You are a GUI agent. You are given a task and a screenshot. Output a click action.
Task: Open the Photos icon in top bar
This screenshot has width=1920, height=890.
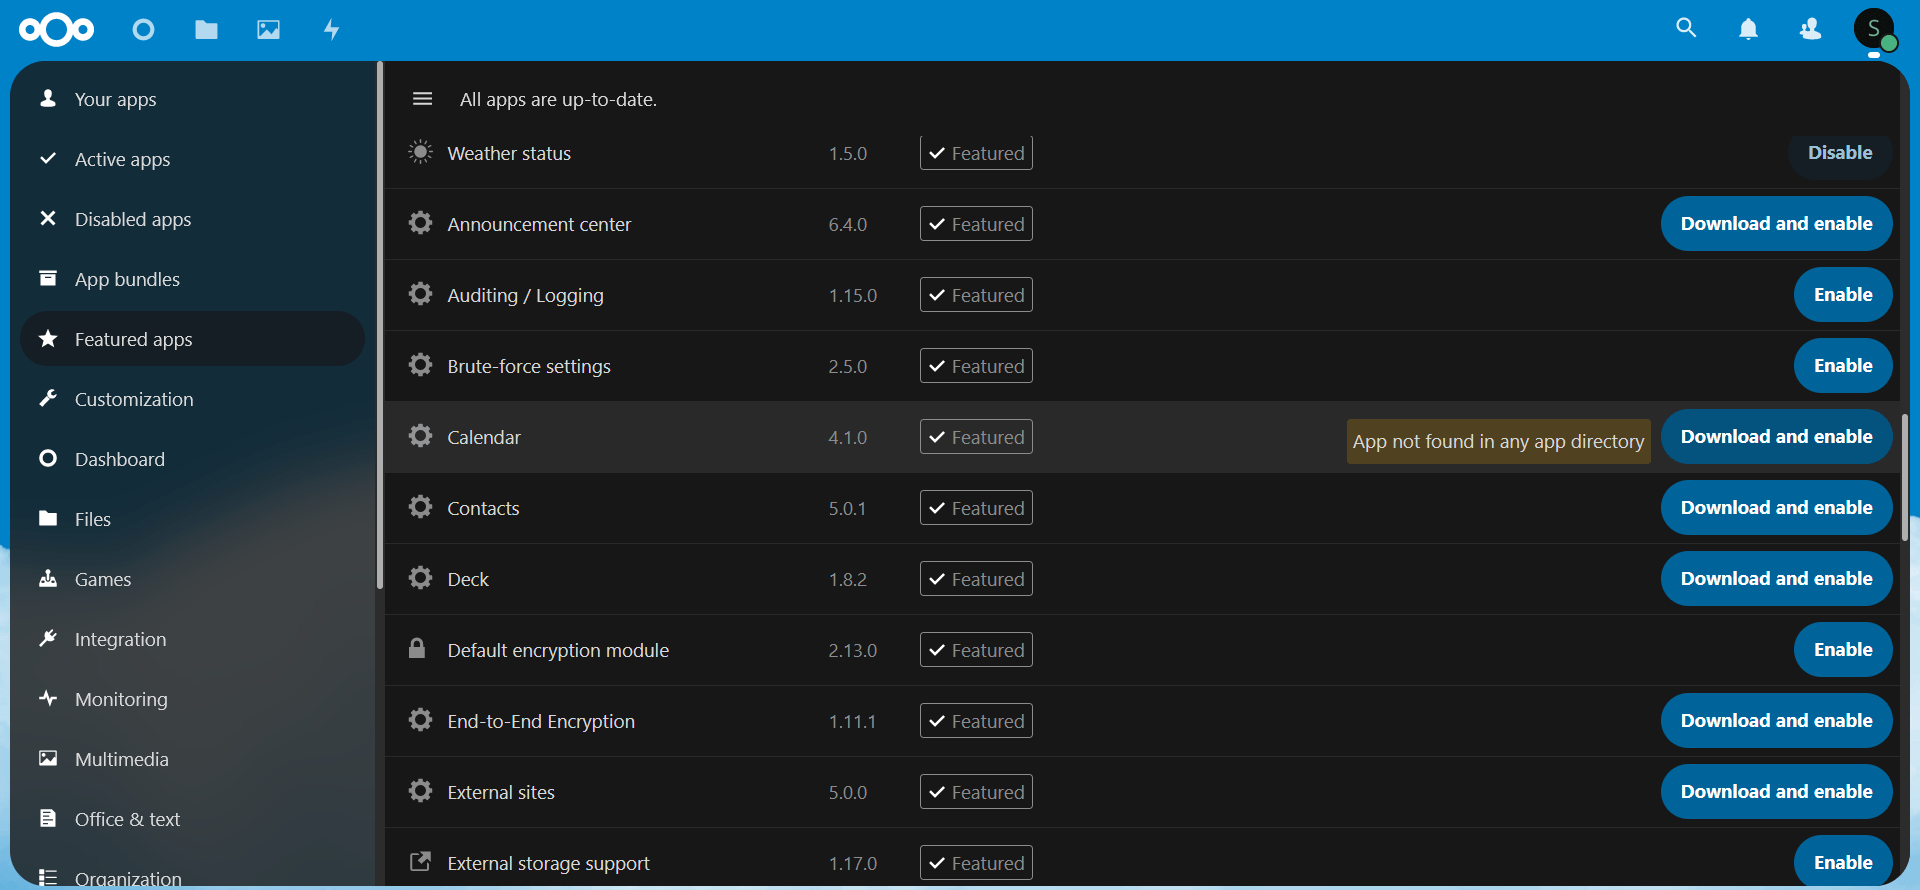(x=268, y=30)
